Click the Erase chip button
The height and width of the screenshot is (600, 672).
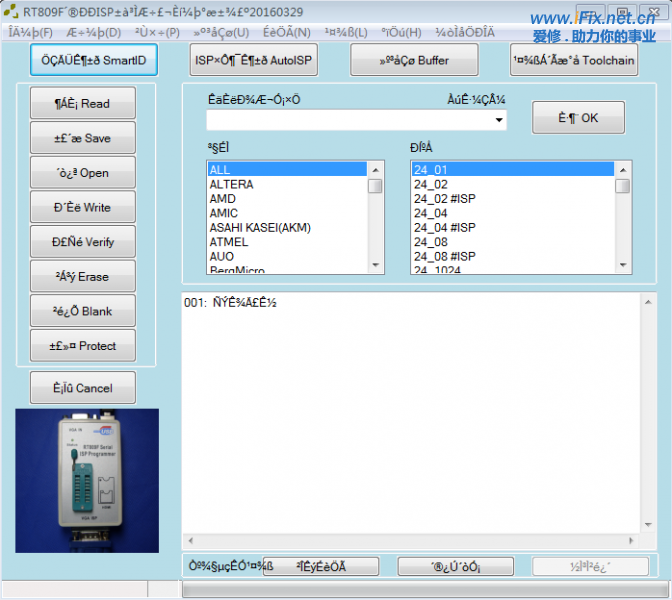(83, 277)
